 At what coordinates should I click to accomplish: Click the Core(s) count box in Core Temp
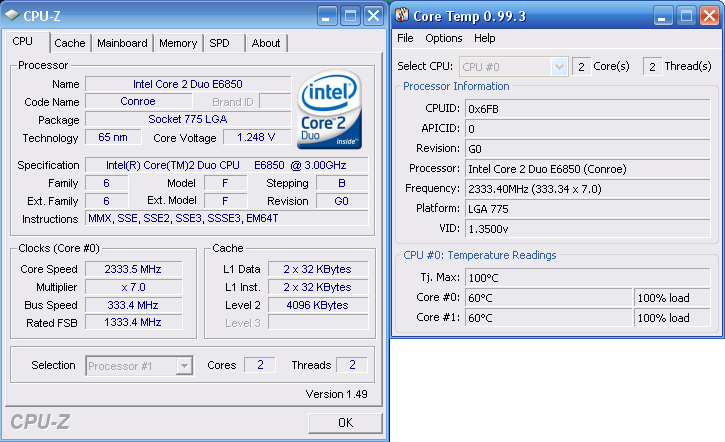(x=581, y=67)
